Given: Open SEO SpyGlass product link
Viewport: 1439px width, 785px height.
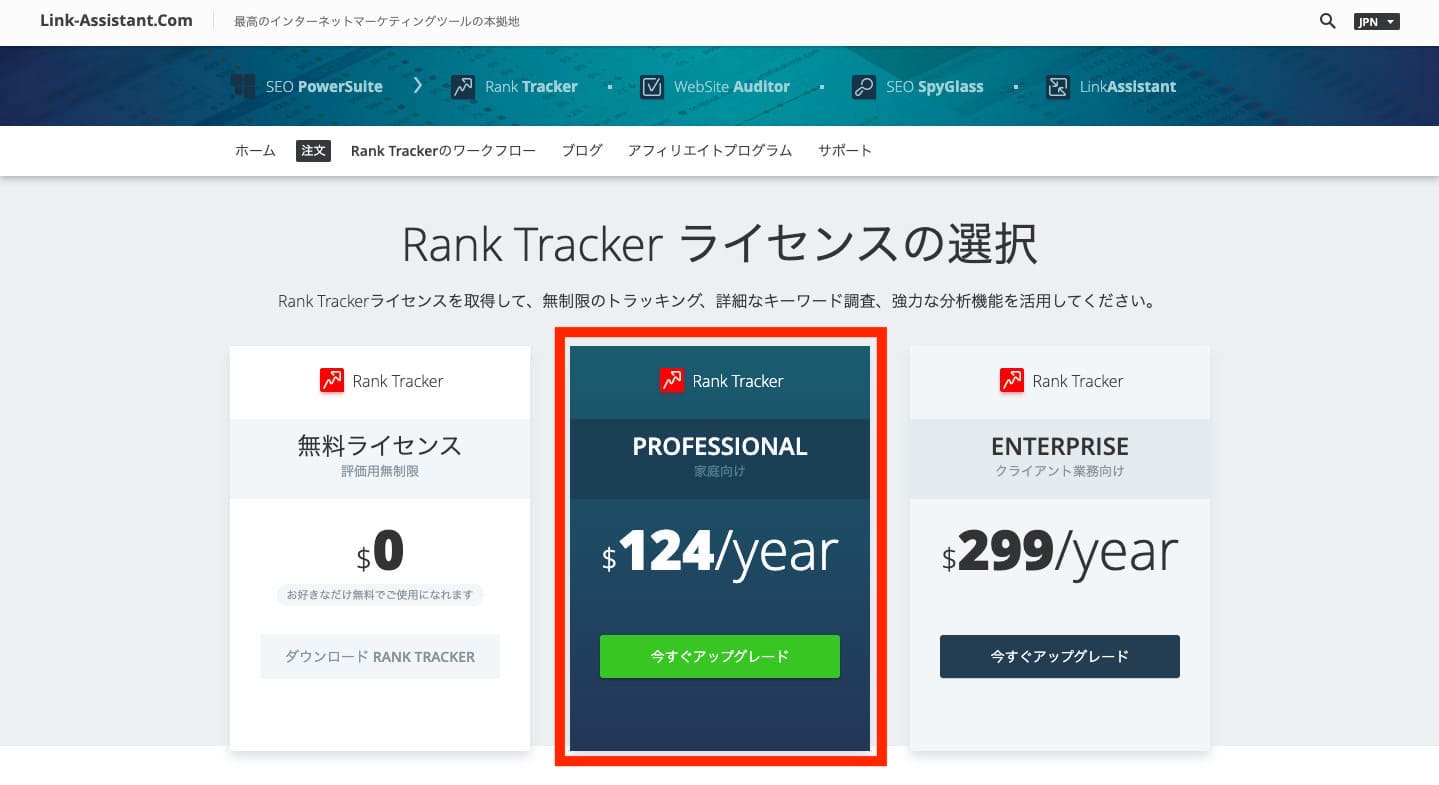Looking at the screenshot, I should click(935, 87).
